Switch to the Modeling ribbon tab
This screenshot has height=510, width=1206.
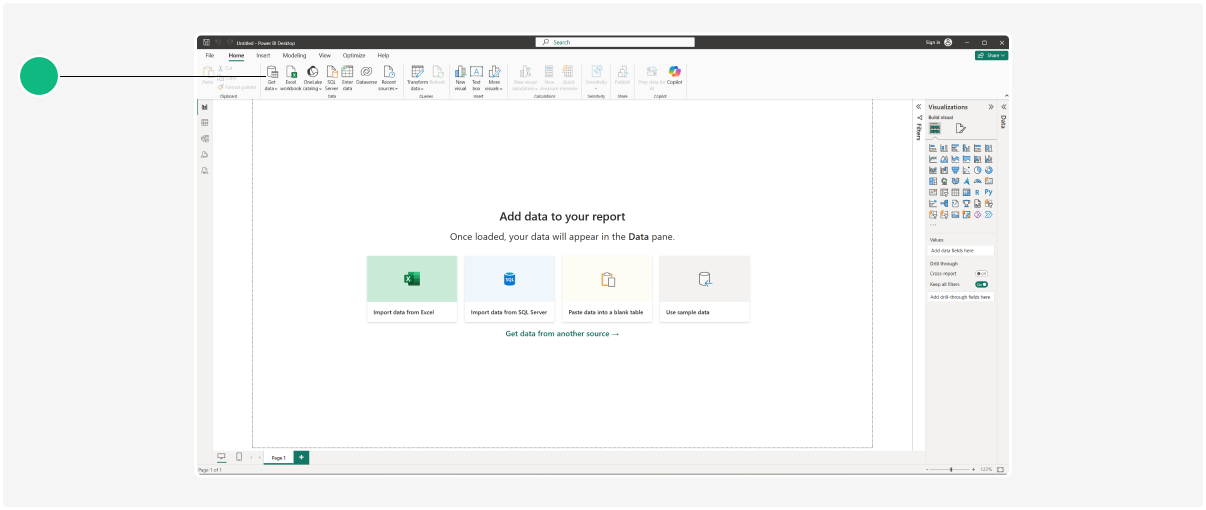(294, 55)
